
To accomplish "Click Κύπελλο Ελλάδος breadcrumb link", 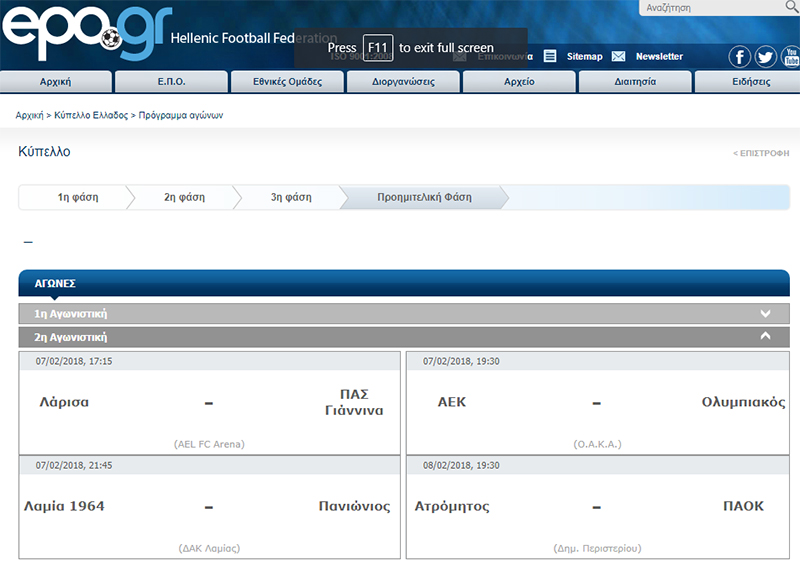I will [x=91, y=115].
